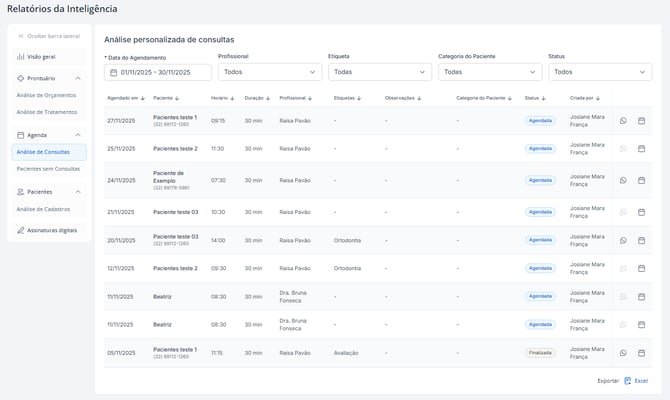
Task: Sort by the 'Agendado em' column arrow
Action: pyautogui.click(x=143, y=98)
